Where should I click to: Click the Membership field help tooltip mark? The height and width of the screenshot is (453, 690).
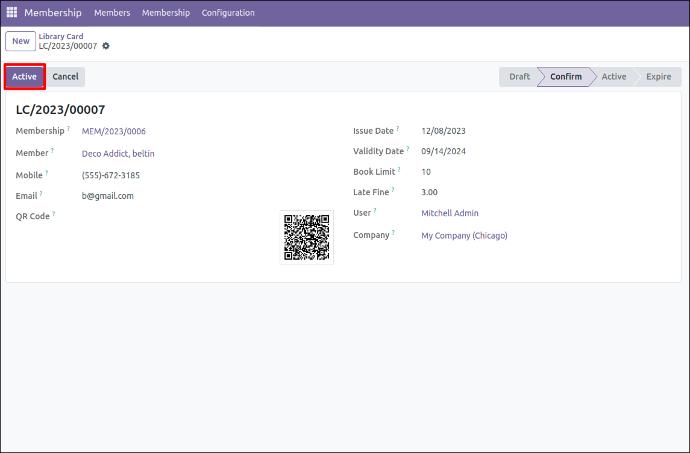pos(69,129)
